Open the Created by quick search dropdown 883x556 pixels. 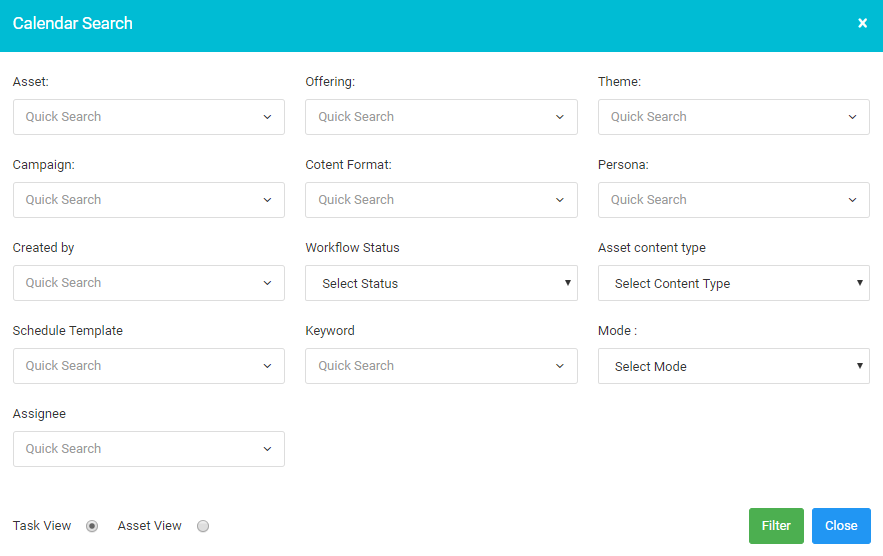[149, 283]
